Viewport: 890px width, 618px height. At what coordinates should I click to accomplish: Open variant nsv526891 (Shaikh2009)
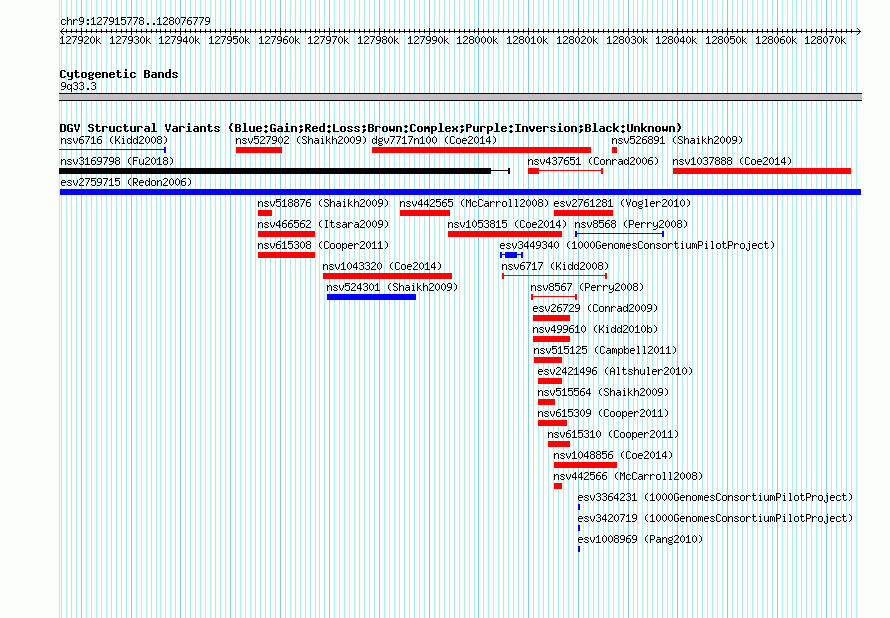677,140
